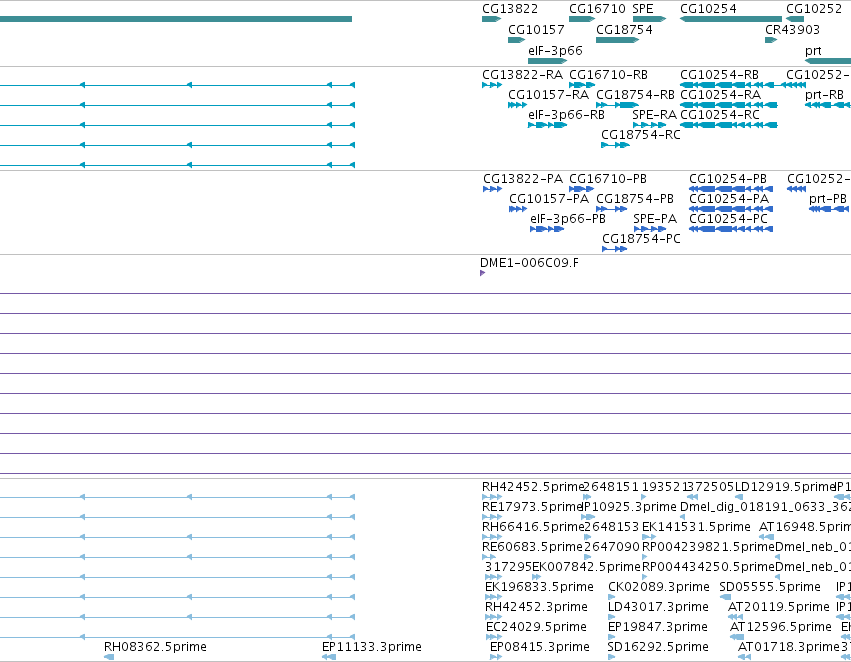The height and width of the screenshot is (662, 851).
Task: Click the CG16710 gene label
Action: 597,9
